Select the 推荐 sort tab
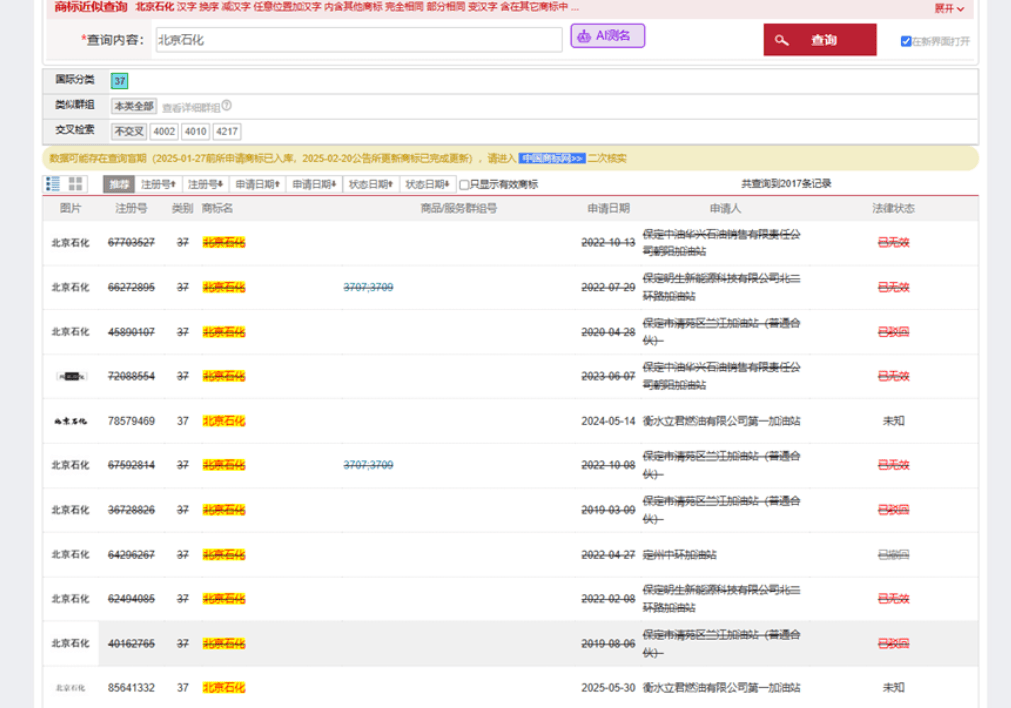The image size is (1011, 708). [x=119, y=184]
